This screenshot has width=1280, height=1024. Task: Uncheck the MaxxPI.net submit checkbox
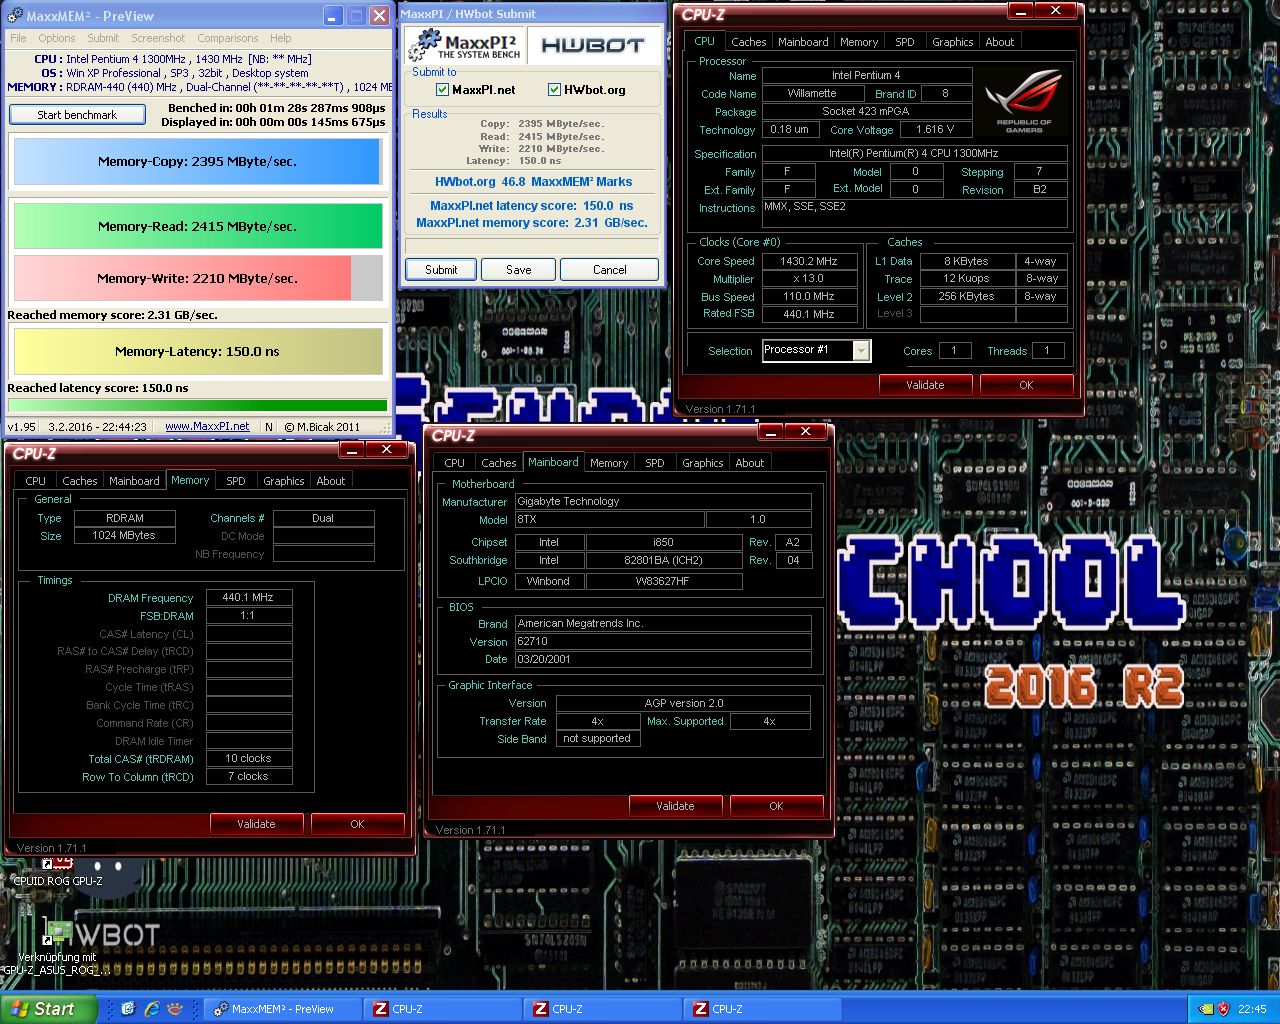pos(442,90)
